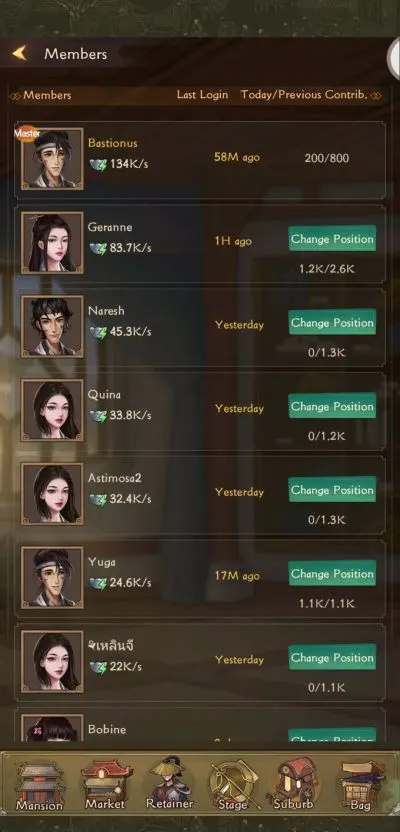Open the Stage icon in bottom bar
400x832 pixels.
(x=233, y=786)
